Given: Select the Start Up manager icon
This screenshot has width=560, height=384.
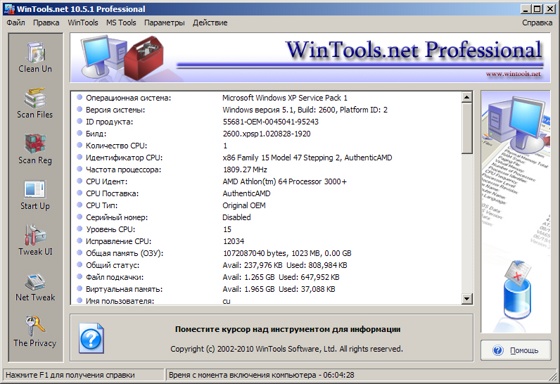Looking at the screenshot, I should click(35, 195).
